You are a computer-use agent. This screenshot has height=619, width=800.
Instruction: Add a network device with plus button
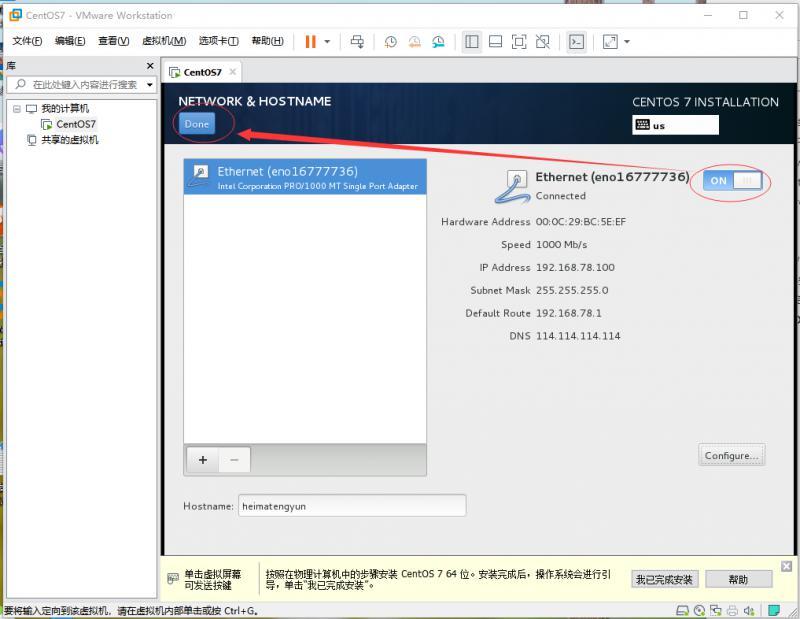click(203, 460)
